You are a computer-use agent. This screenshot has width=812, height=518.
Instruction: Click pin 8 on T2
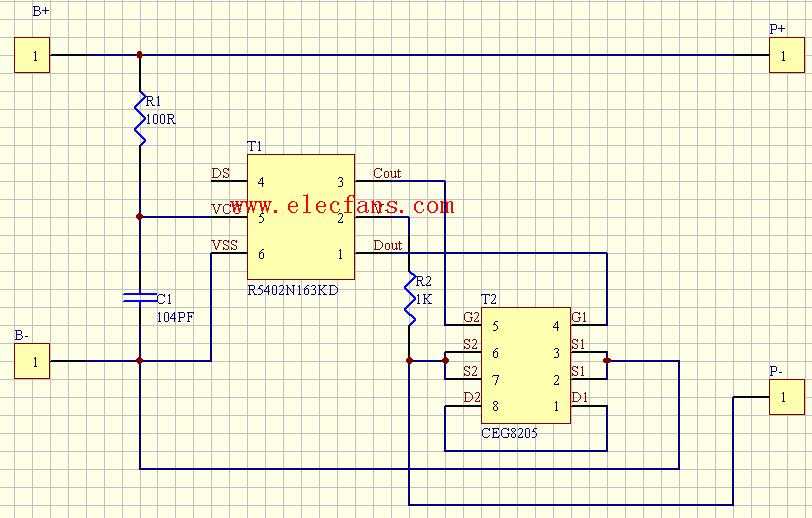pos(496,407)
